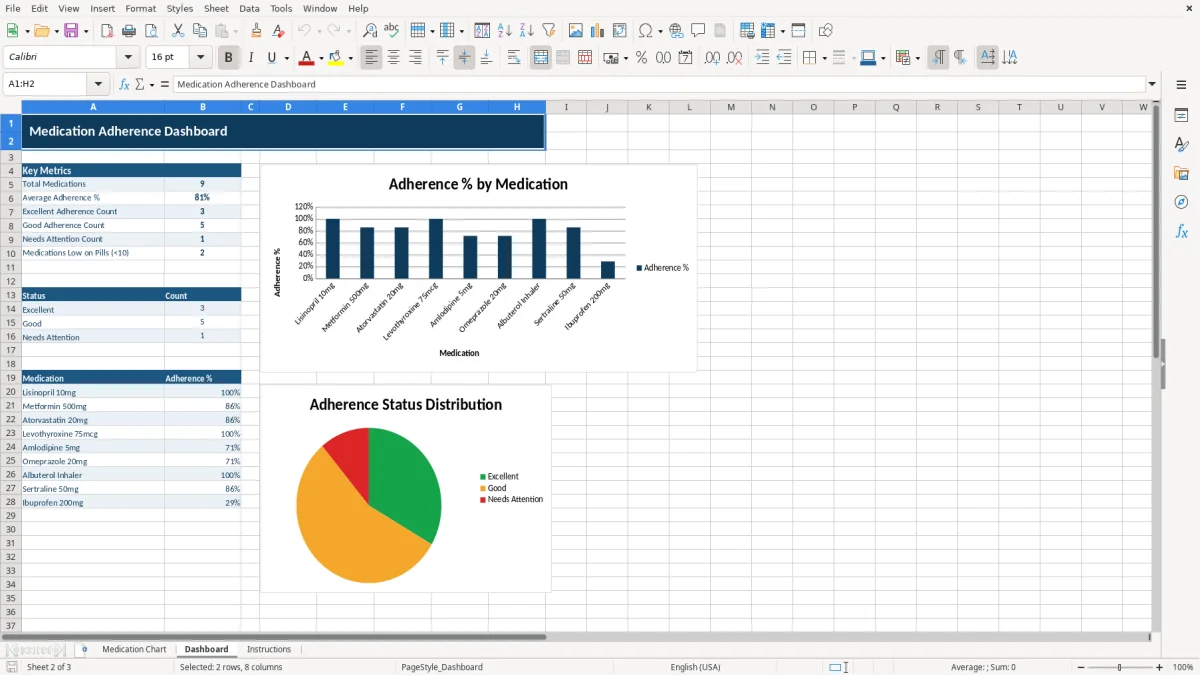Viewport: 1200px width, 675px height.
Task: Click the Export as PDF icon
Action: tap(107, 31)
